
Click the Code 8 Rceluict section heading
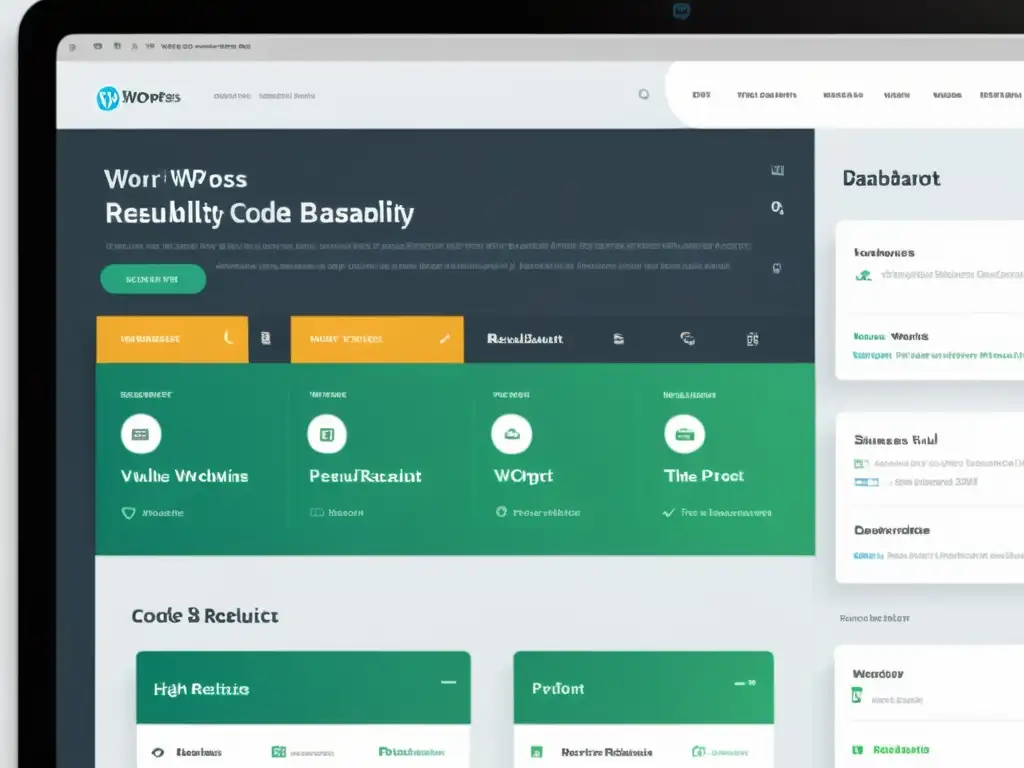(205, 616)
